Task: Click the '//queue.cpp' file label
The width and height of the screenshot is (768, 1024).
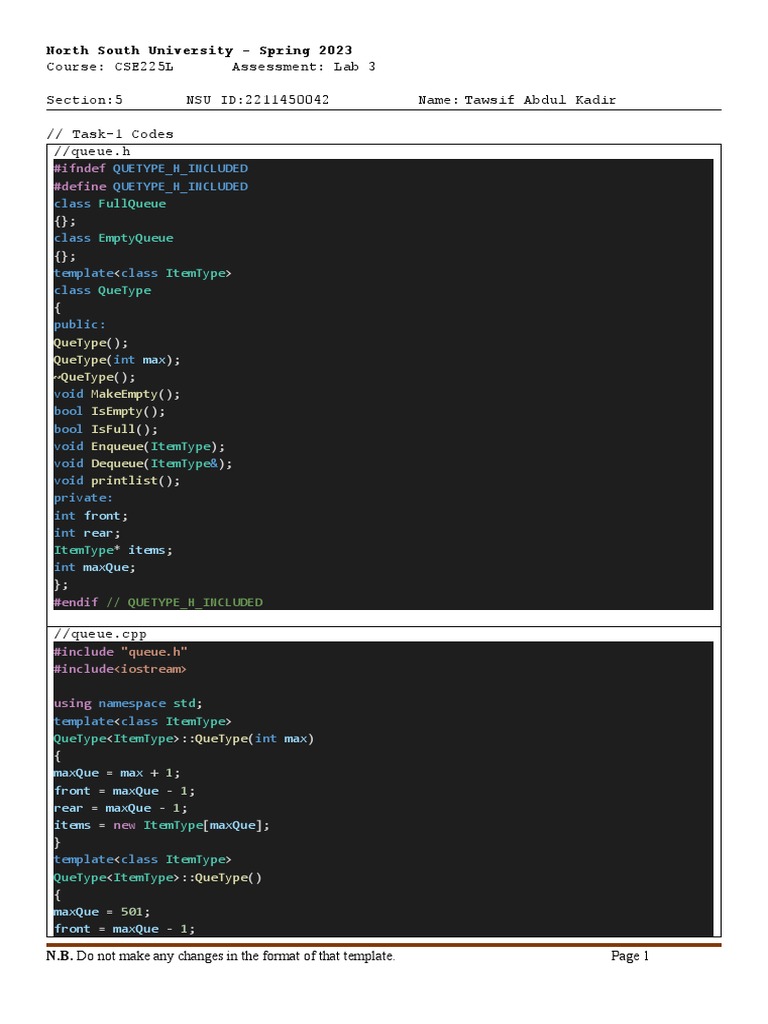Action: point(100,634)
